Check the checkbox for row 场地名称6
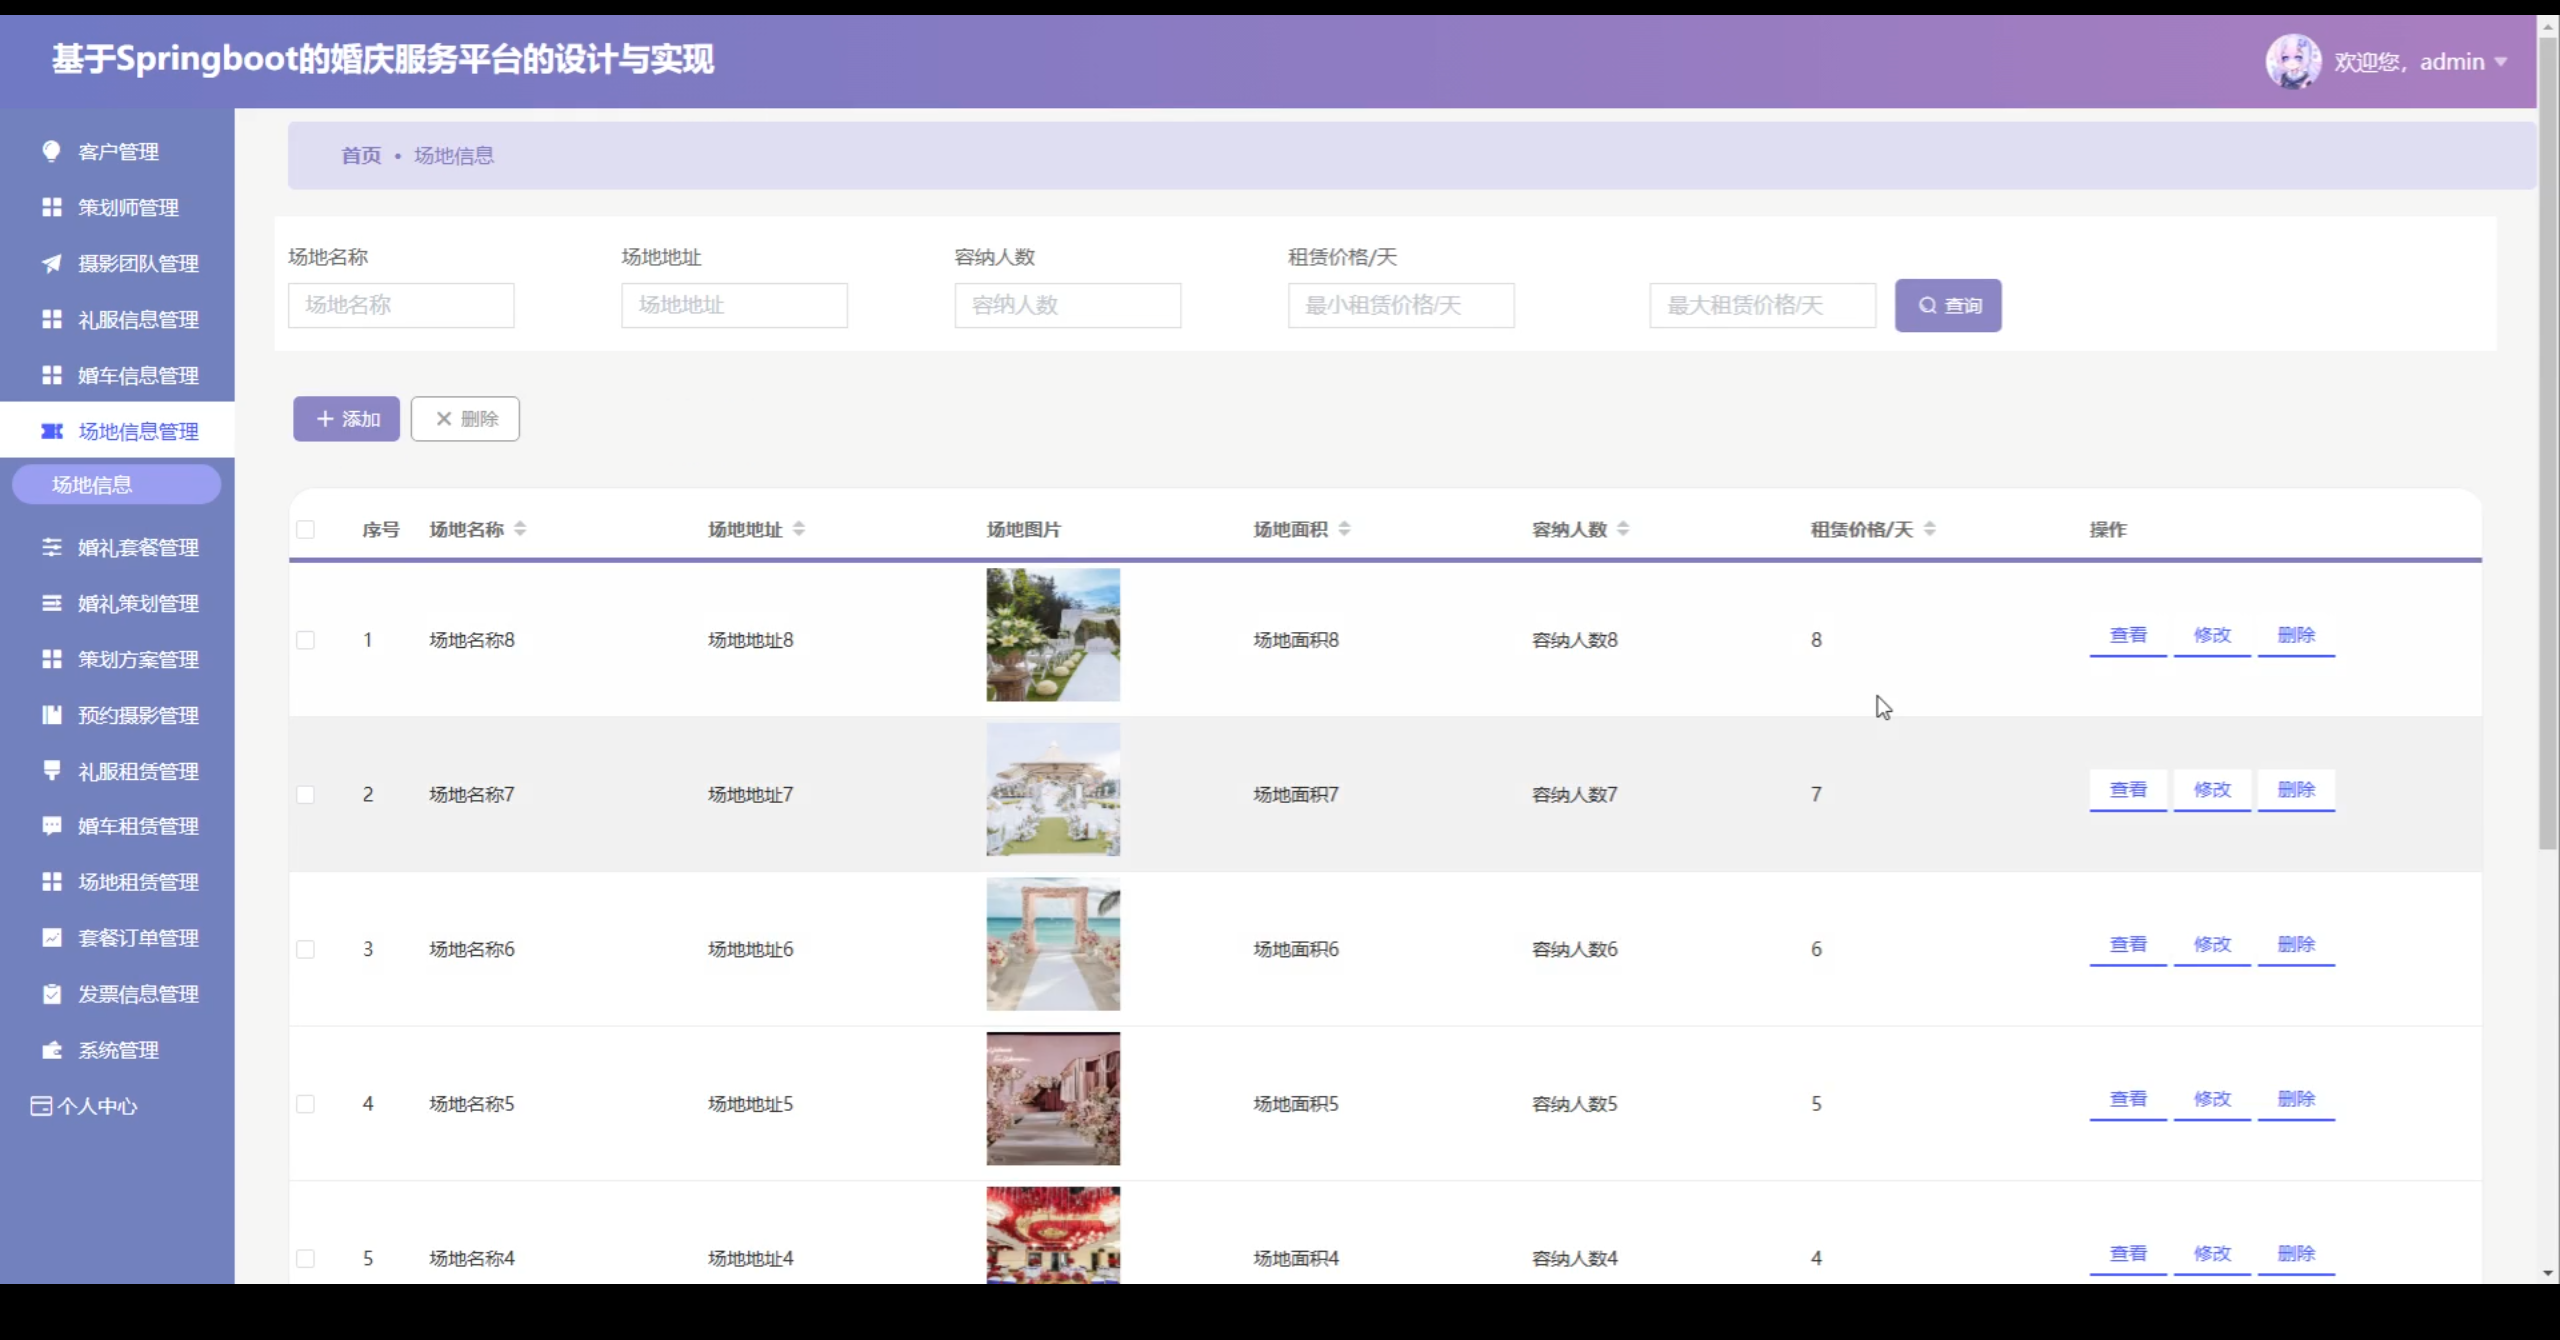 coord(306,949)
